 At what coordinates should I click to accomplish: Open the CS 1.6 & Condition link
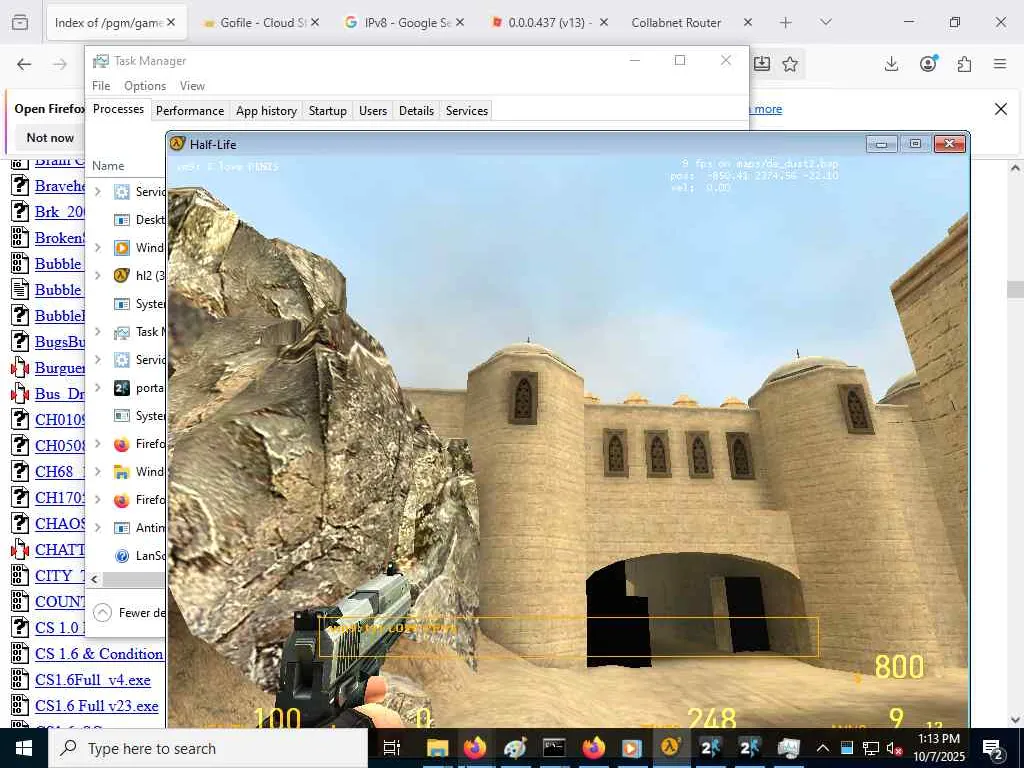click(99, 654)
